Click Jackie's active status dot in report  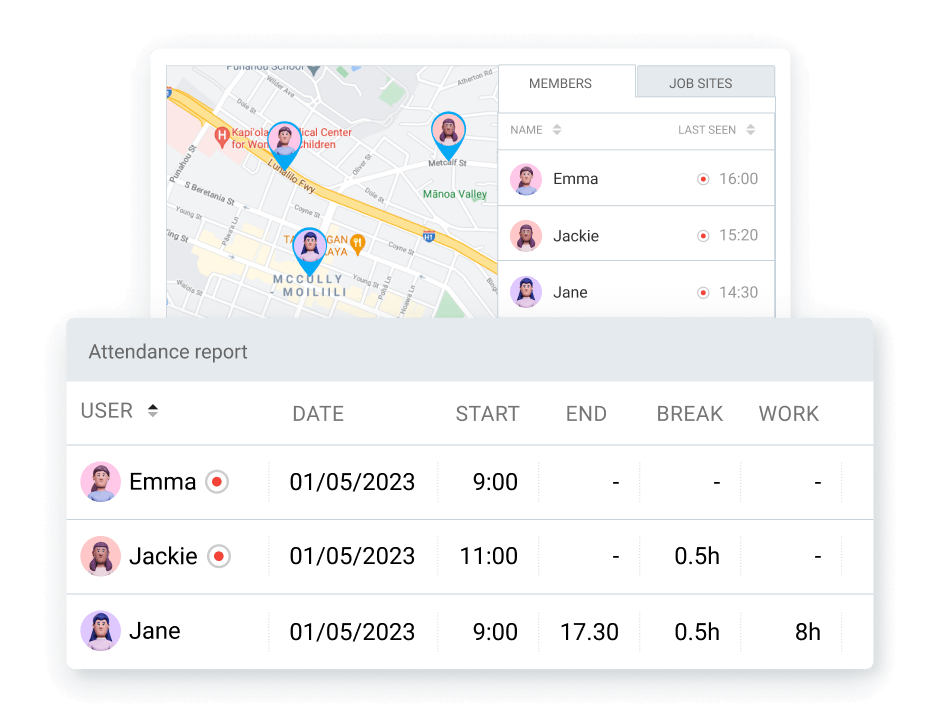(219, 556)
